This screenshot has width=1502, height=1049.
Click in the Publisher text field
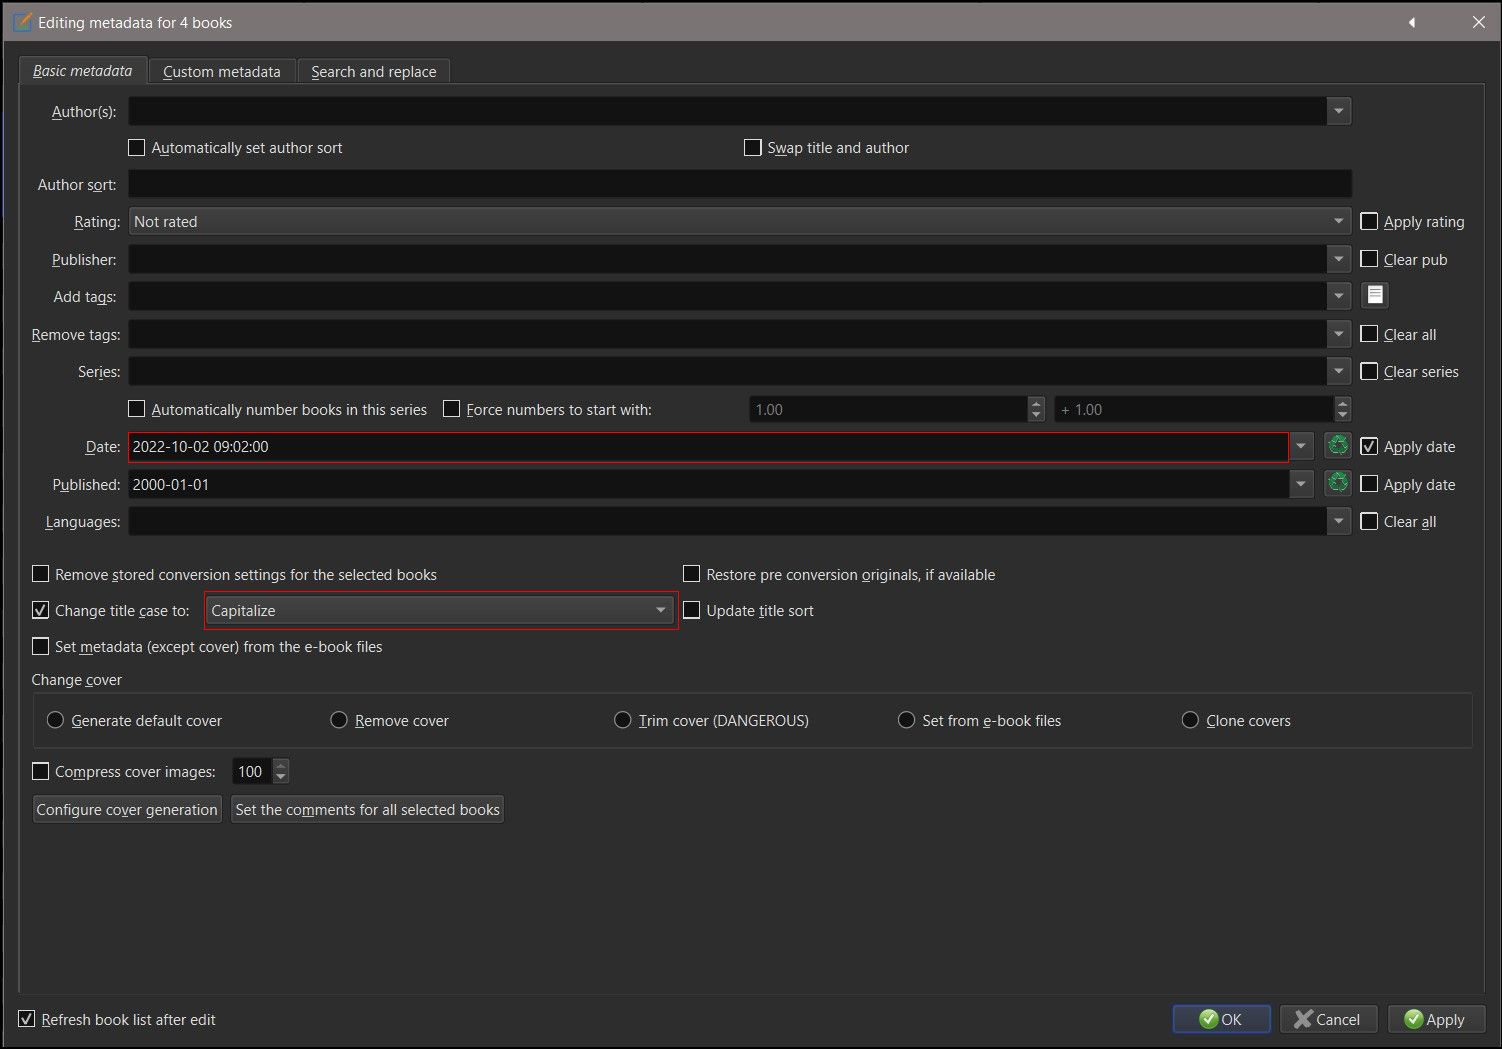point(727,259)
